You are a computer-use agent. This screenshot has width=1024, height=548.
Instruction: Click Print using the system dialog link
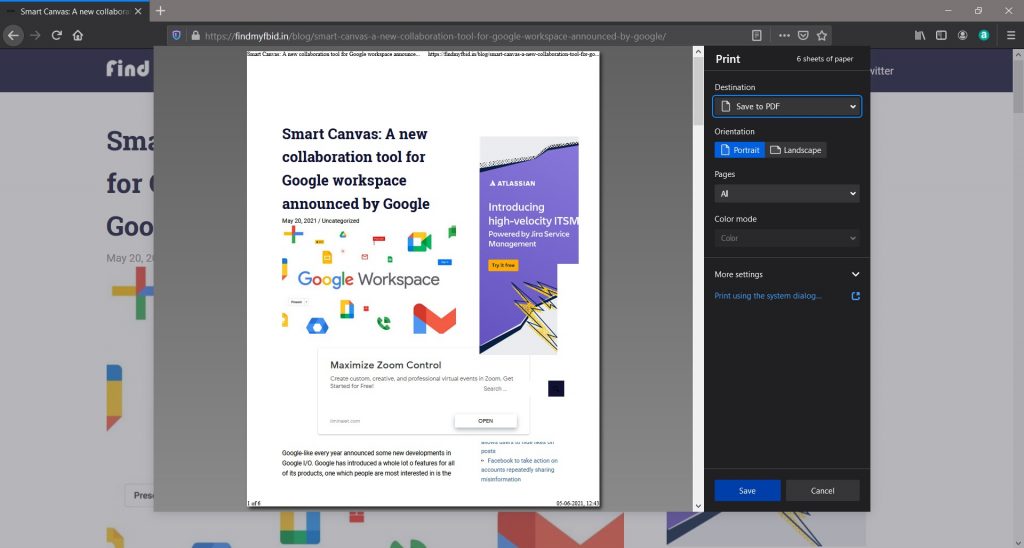768,296
